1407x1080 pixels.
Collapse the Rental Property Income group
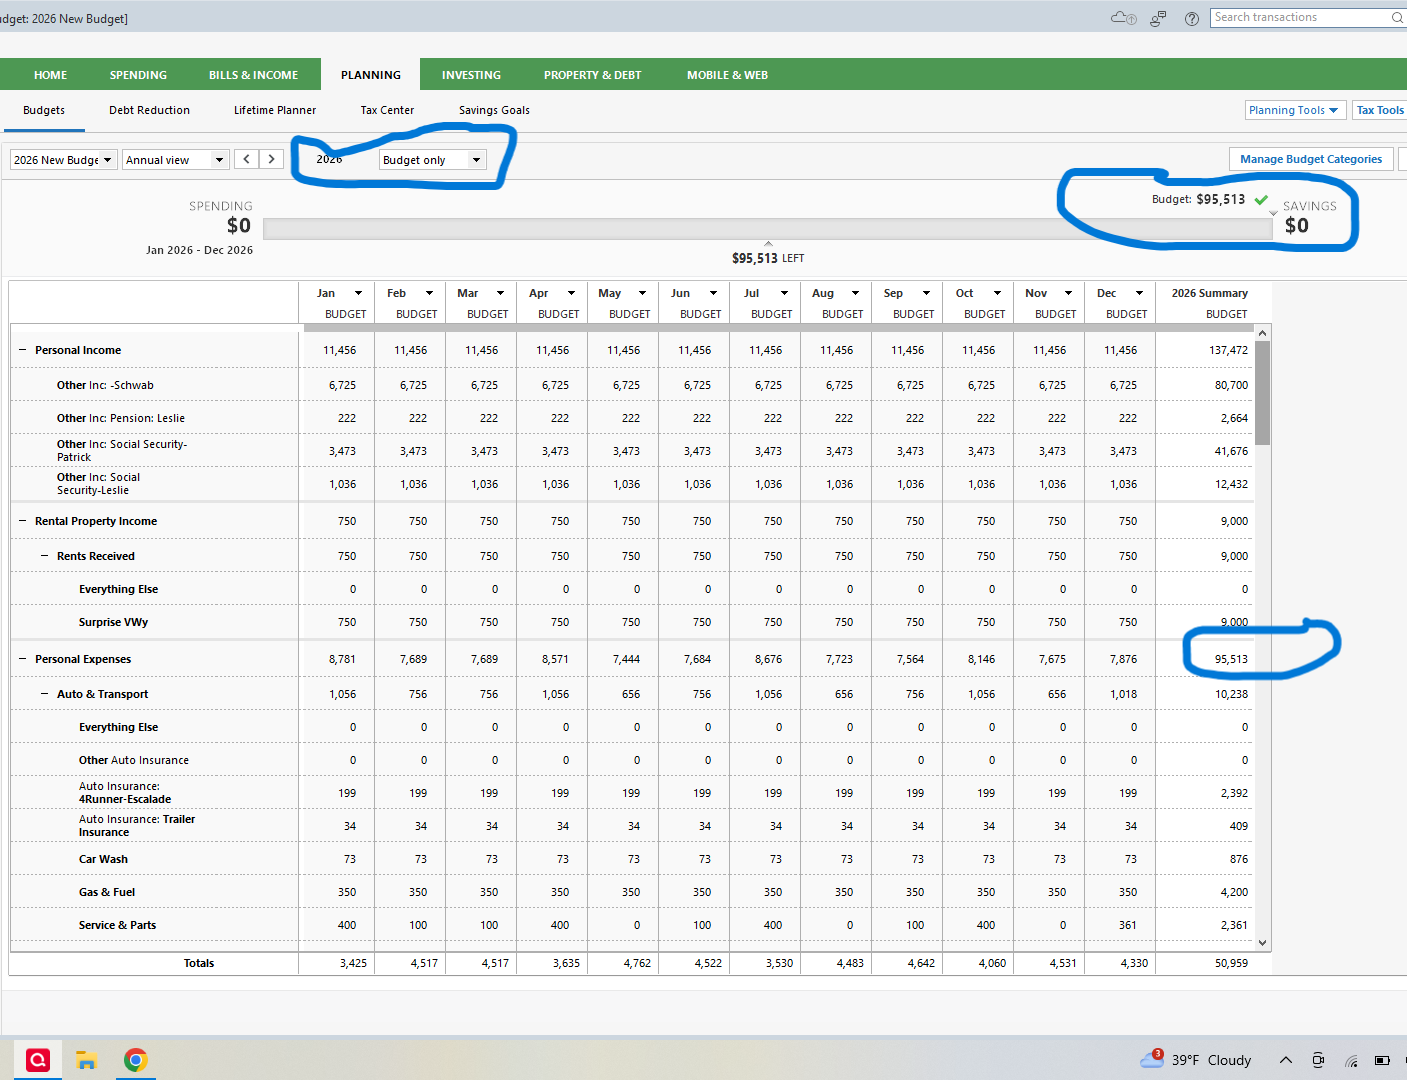click(x=22, y=521)
